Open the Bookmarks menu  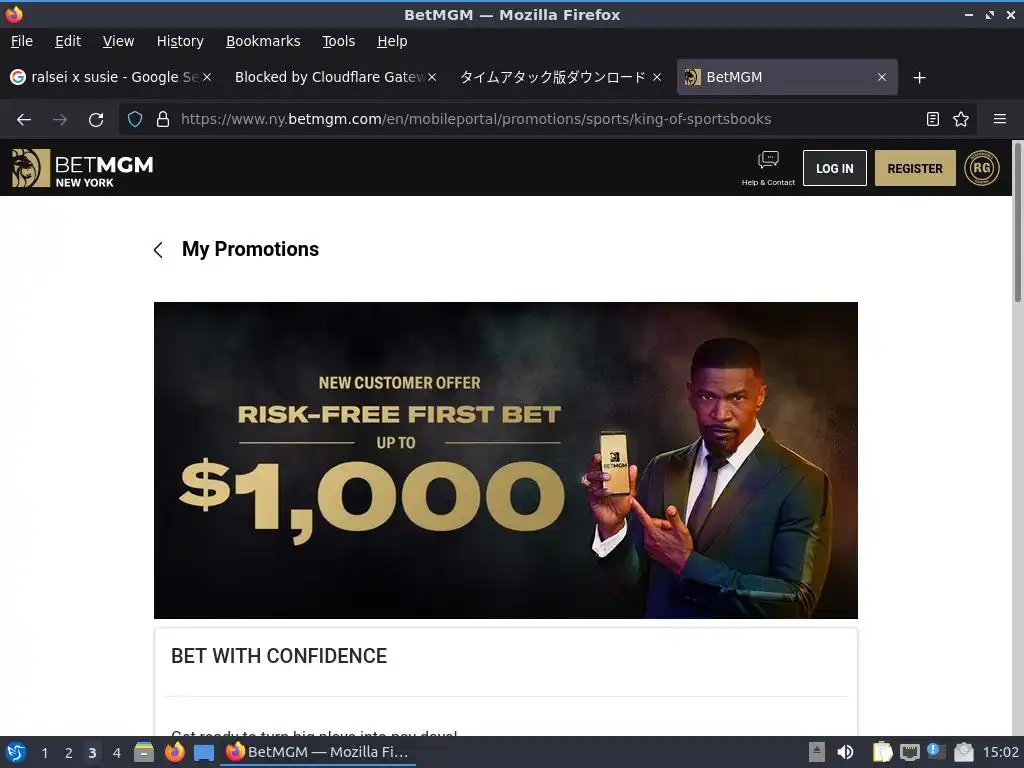pyautogui.click(x=263, y=41)
